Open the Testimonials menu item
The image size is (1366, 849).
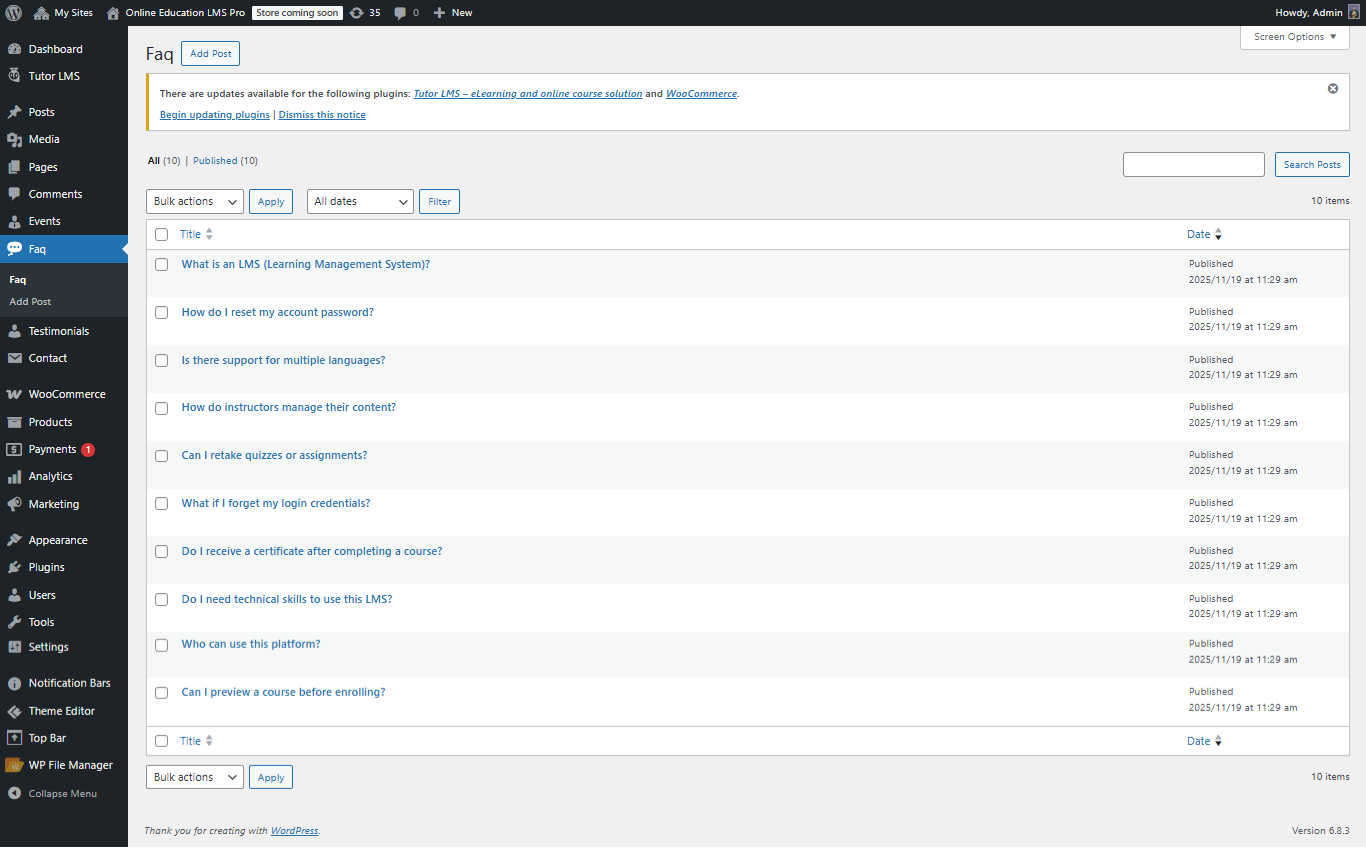(59, 331)
